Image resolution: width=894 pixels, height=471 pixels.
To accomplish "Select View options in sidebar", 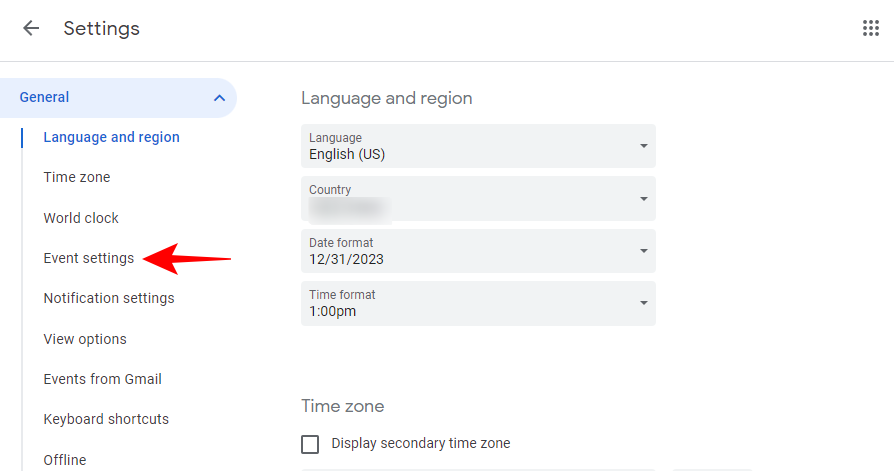I will point(85,339).
